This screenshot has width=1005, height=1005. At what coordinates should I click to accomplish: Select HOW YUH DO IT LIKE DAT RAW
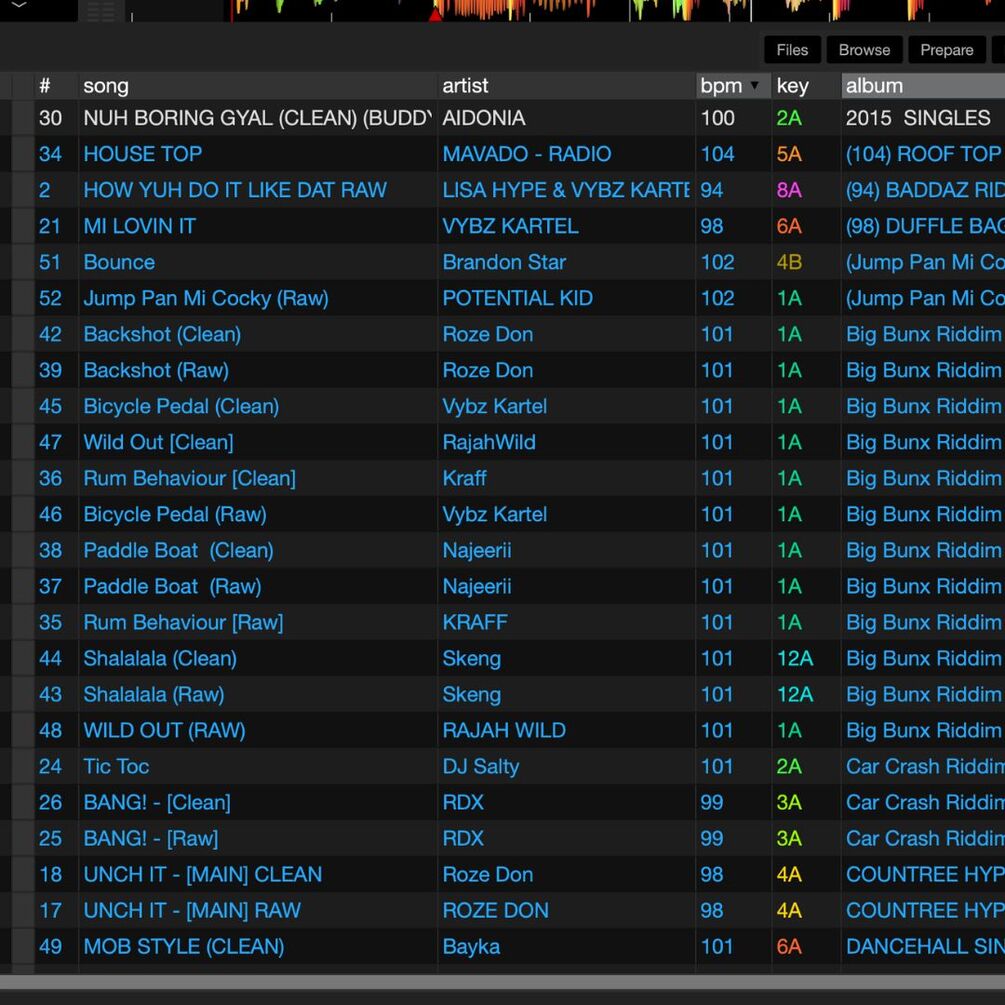[x=235, y=190]
